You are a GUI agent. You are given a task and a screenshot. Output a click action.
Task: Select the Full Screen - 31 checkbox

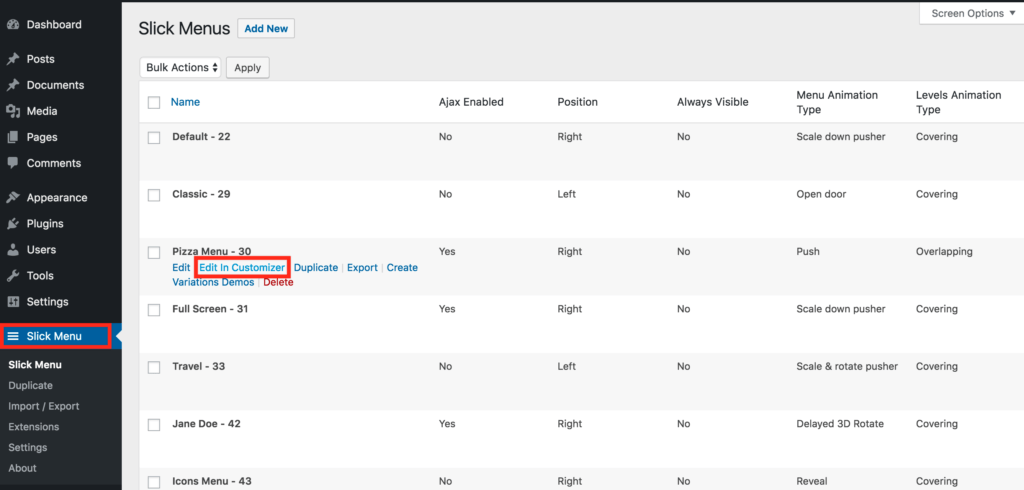(154, 310)
